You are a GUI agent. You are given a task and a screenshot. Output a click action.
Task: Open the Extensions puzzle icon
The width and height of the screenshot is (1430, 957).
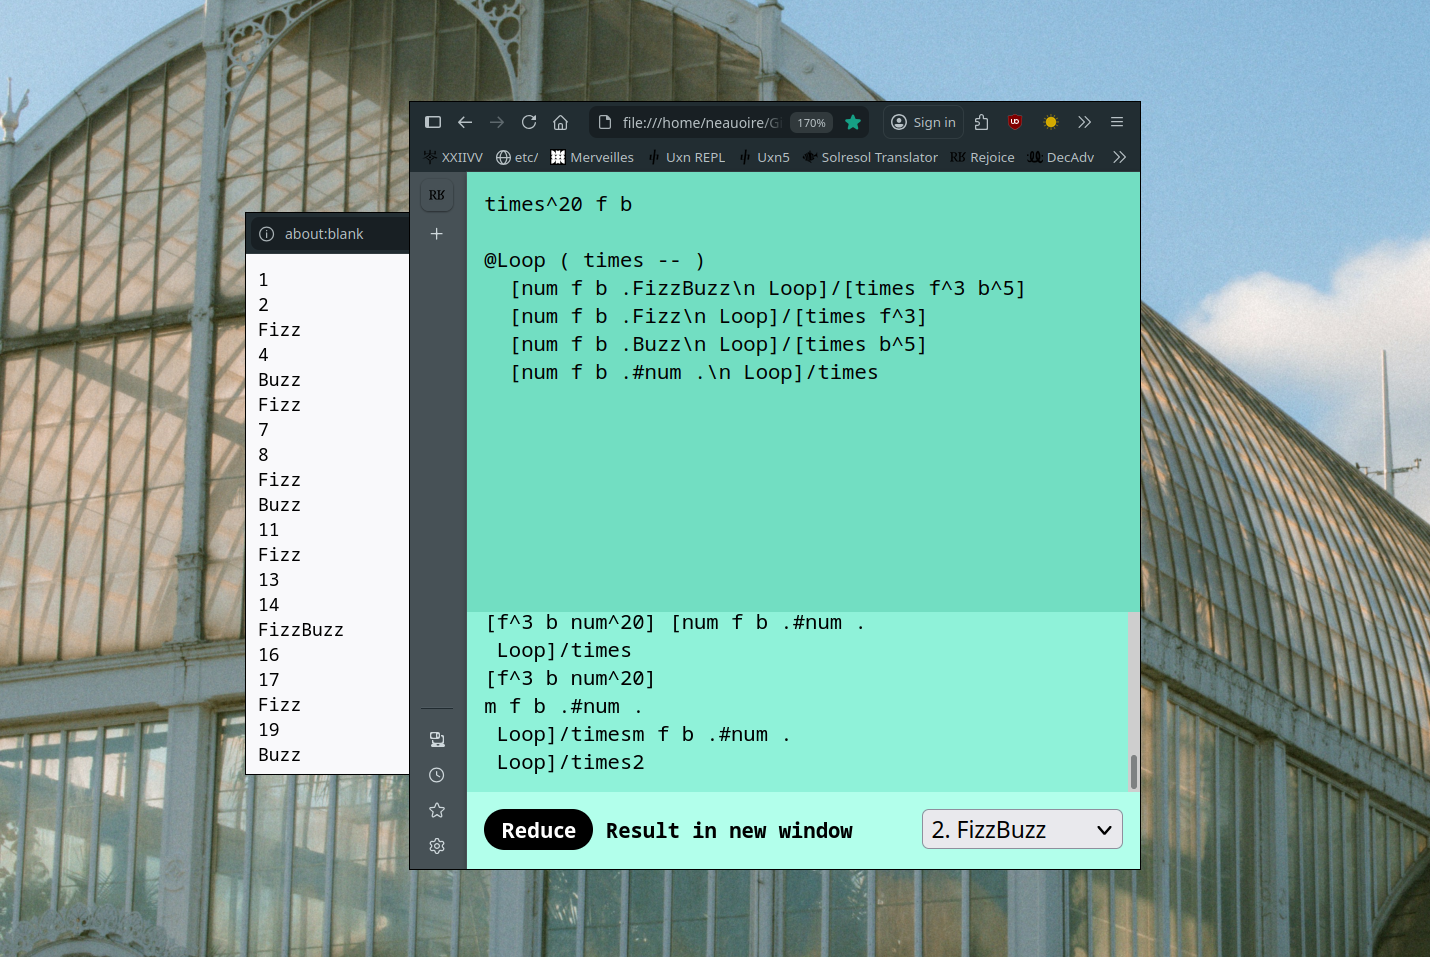pyautogui.click(x=981, y=122)
